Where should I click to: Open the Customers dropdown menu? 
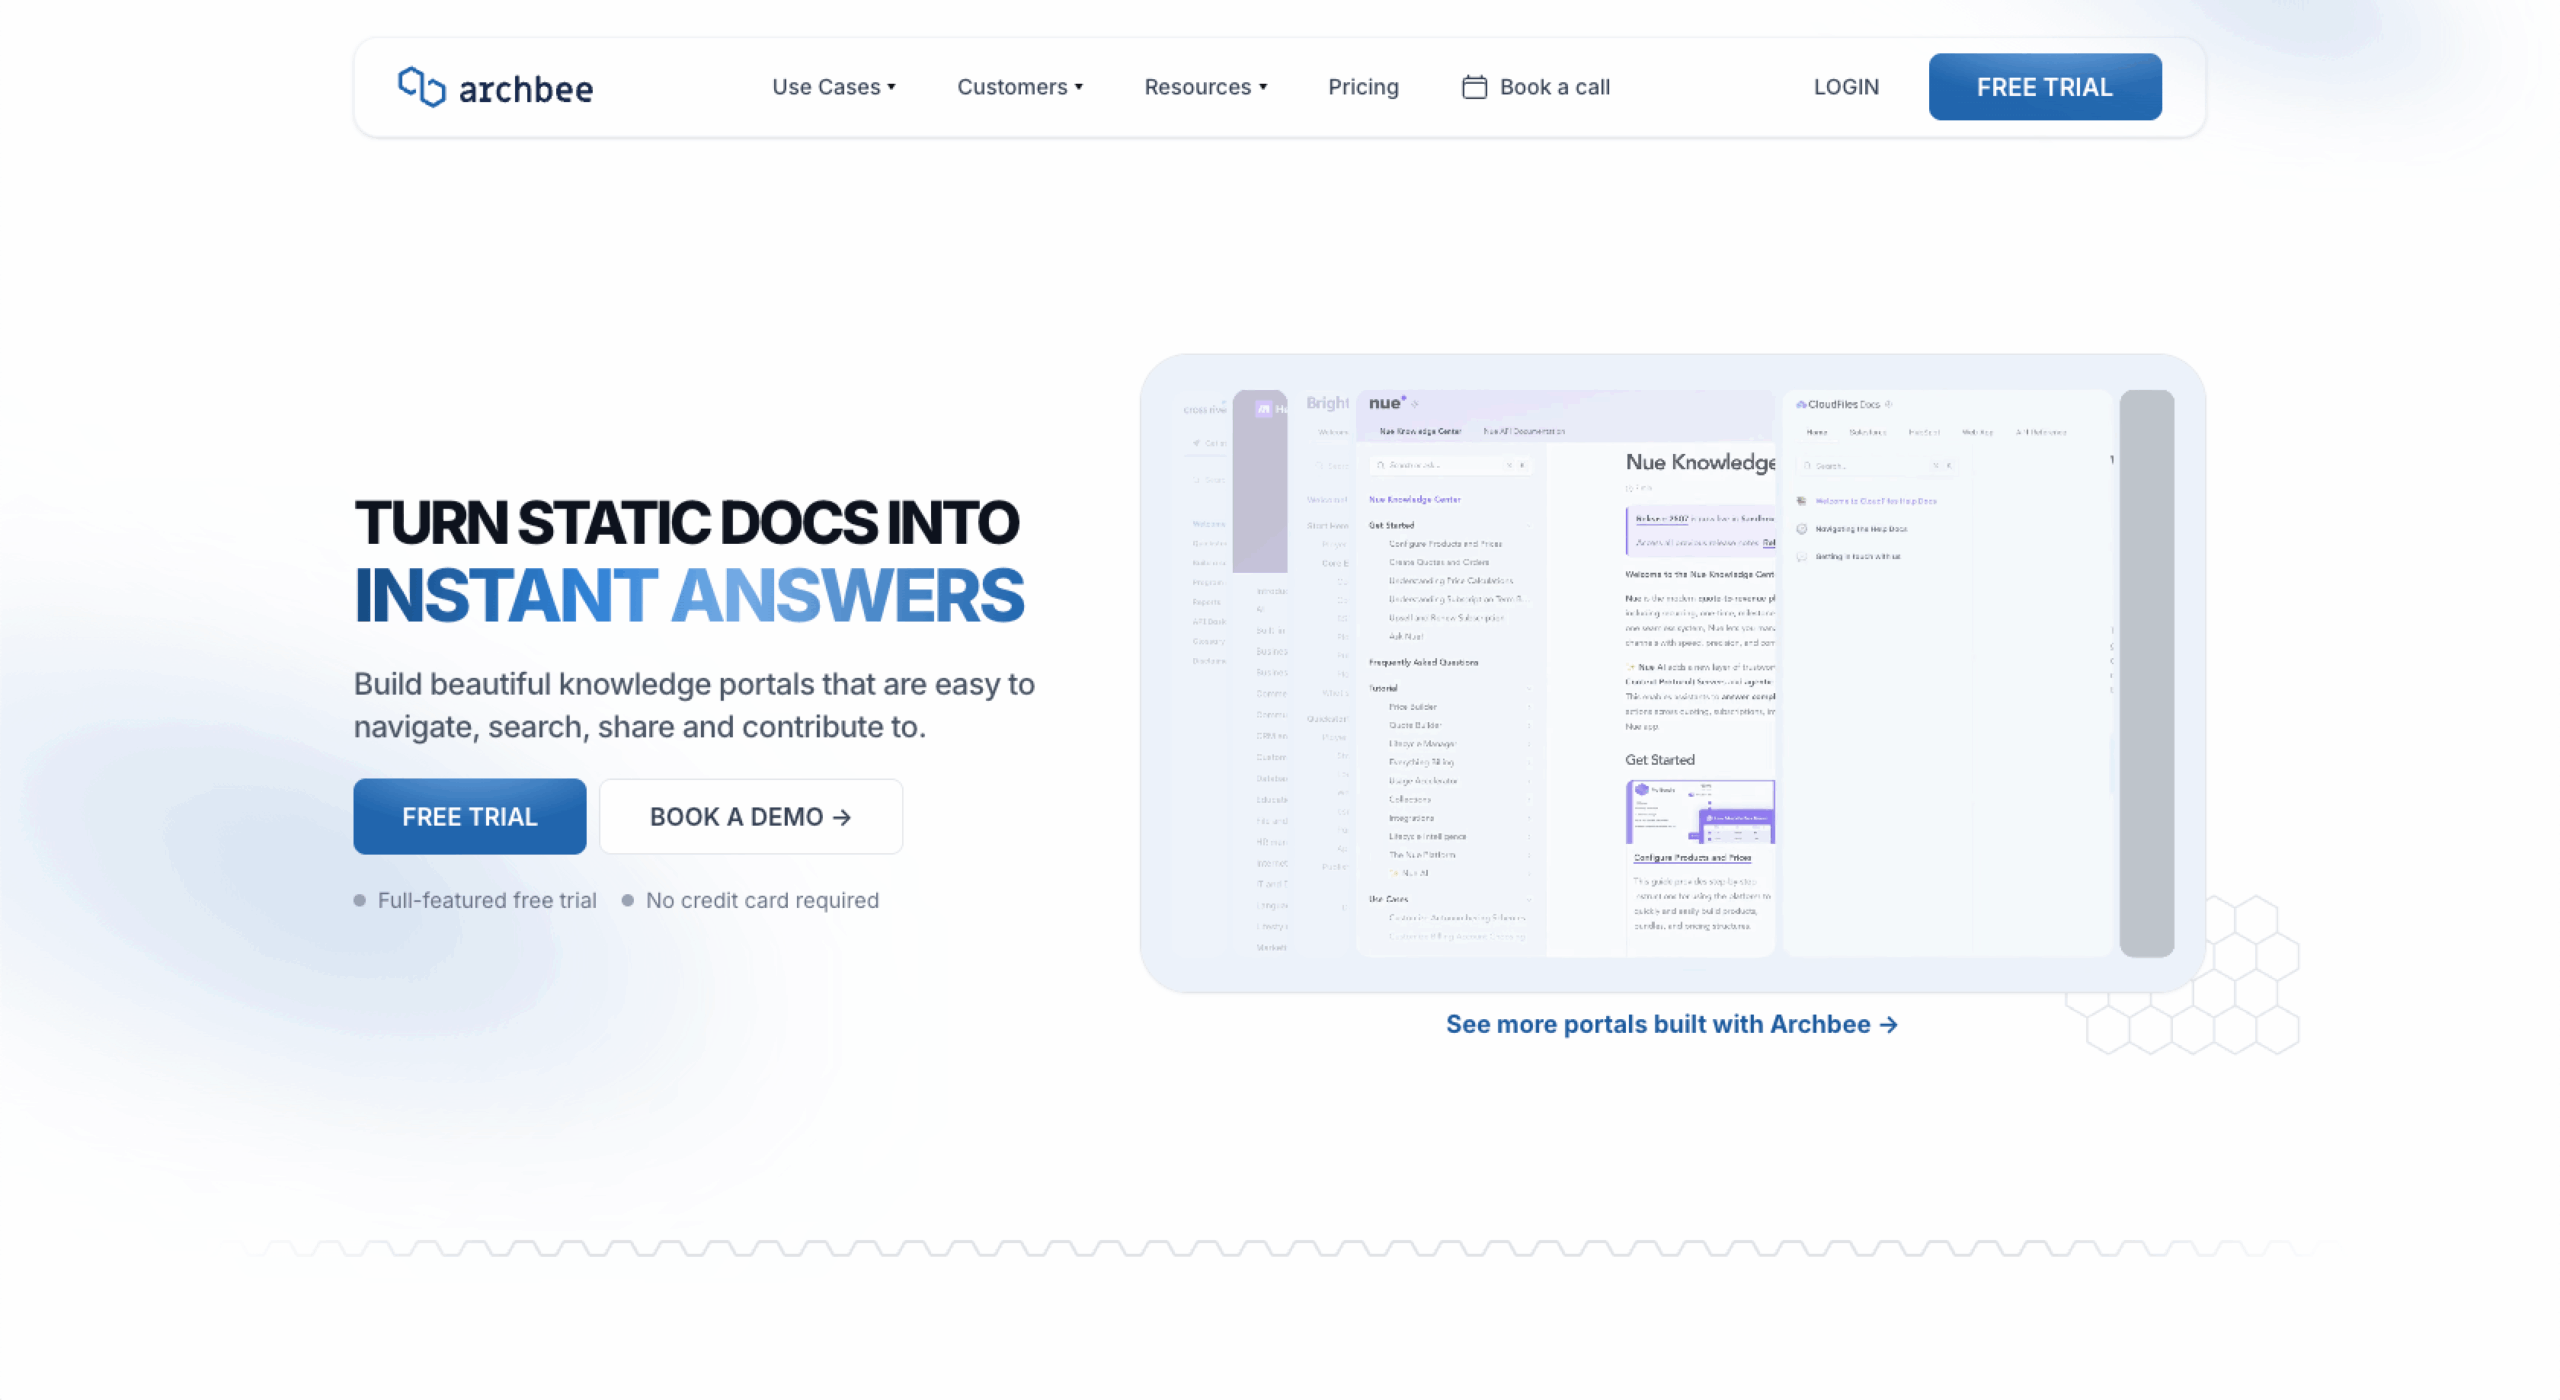click(x=1019, y=87)
